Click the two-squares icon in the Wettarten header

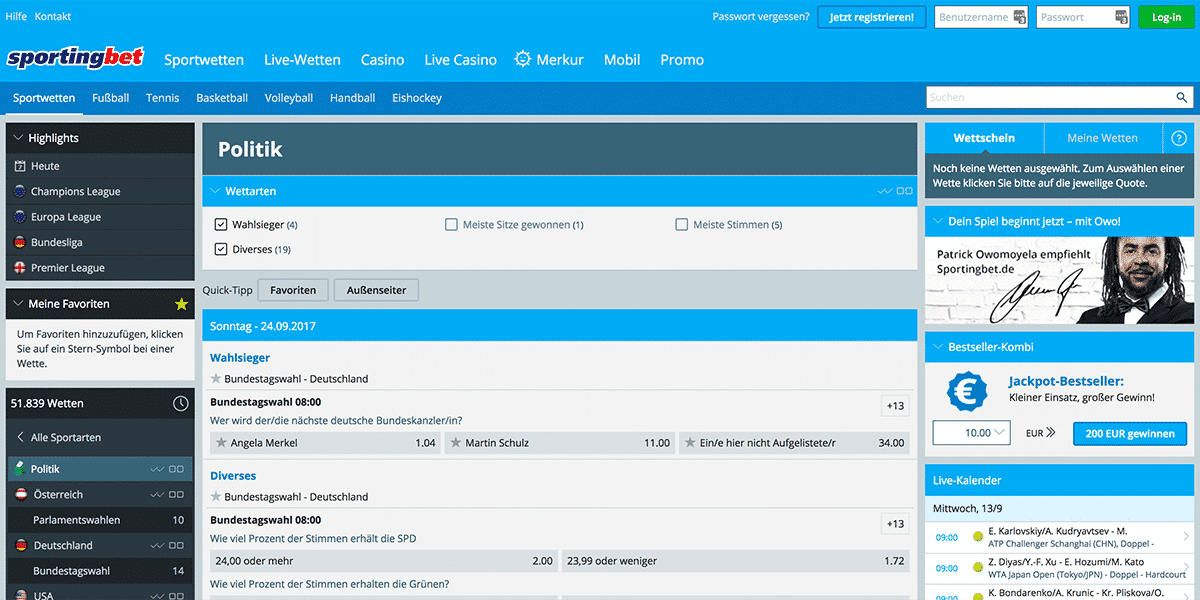pos(905,191)
